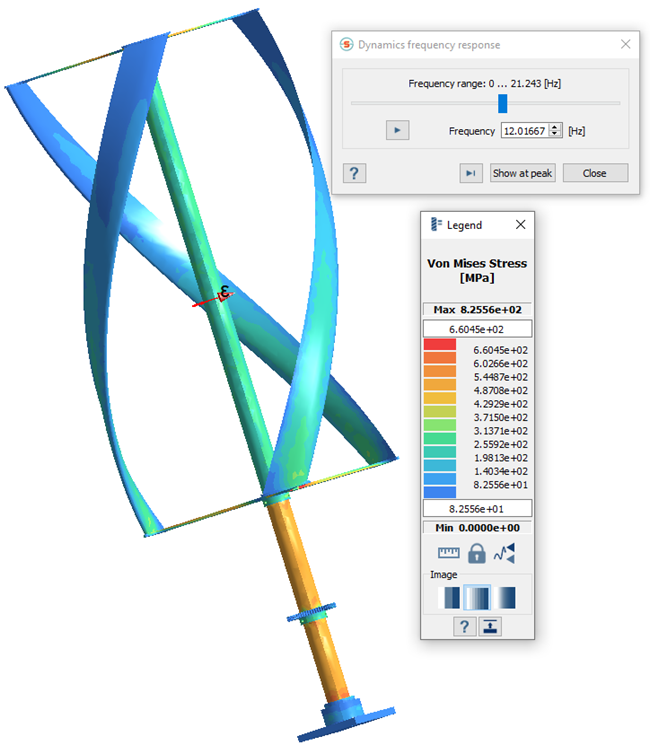Image resolution: width=650 pixels, height=745 pixels.
Task: Click the upper legend limit field 6.6045e+02
Action: [x=477, y=328]
